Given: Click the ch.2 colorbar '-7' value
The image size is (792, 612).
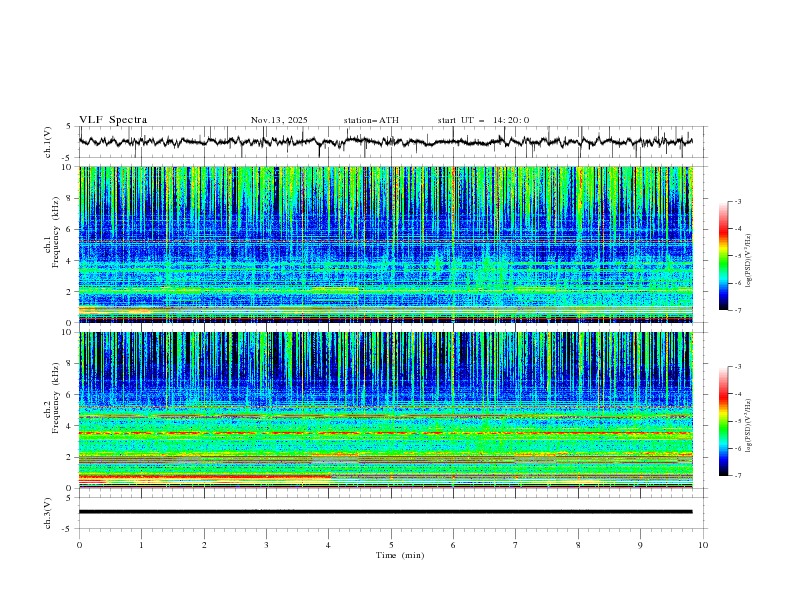Looking at the screenshot, I should coord(738,475).
